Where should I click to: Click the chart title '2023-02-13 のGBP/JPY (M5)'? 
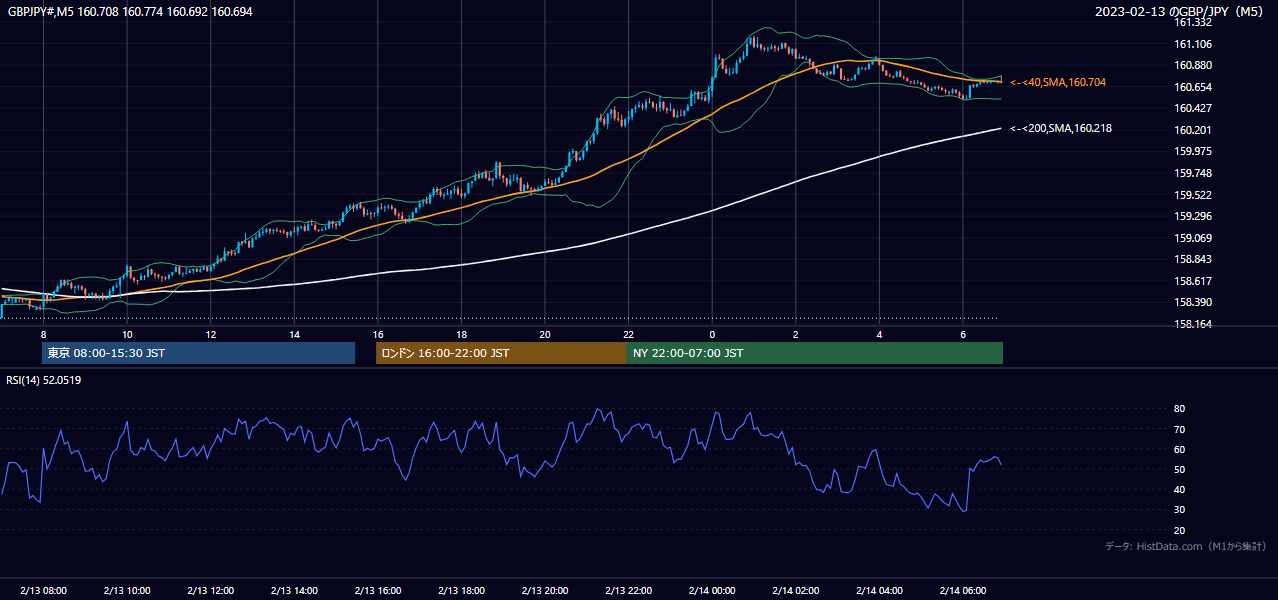tap(1181, 11)
